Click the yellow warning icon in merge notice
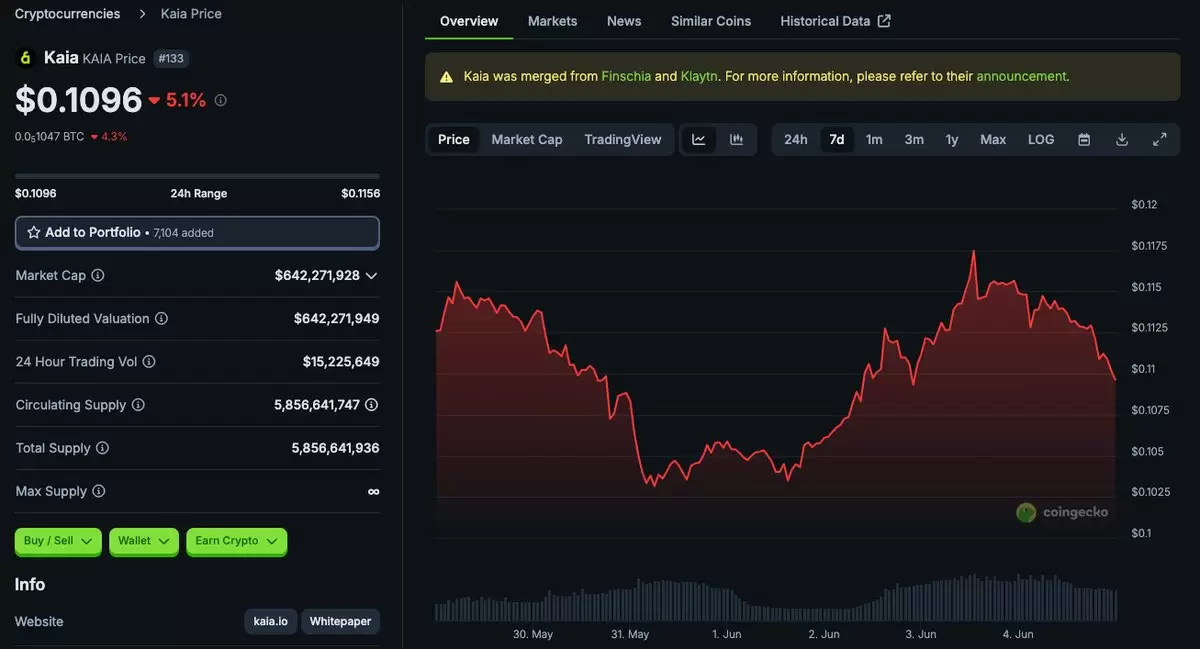This screenshot has height=649, width=1200. pos(445,76)
